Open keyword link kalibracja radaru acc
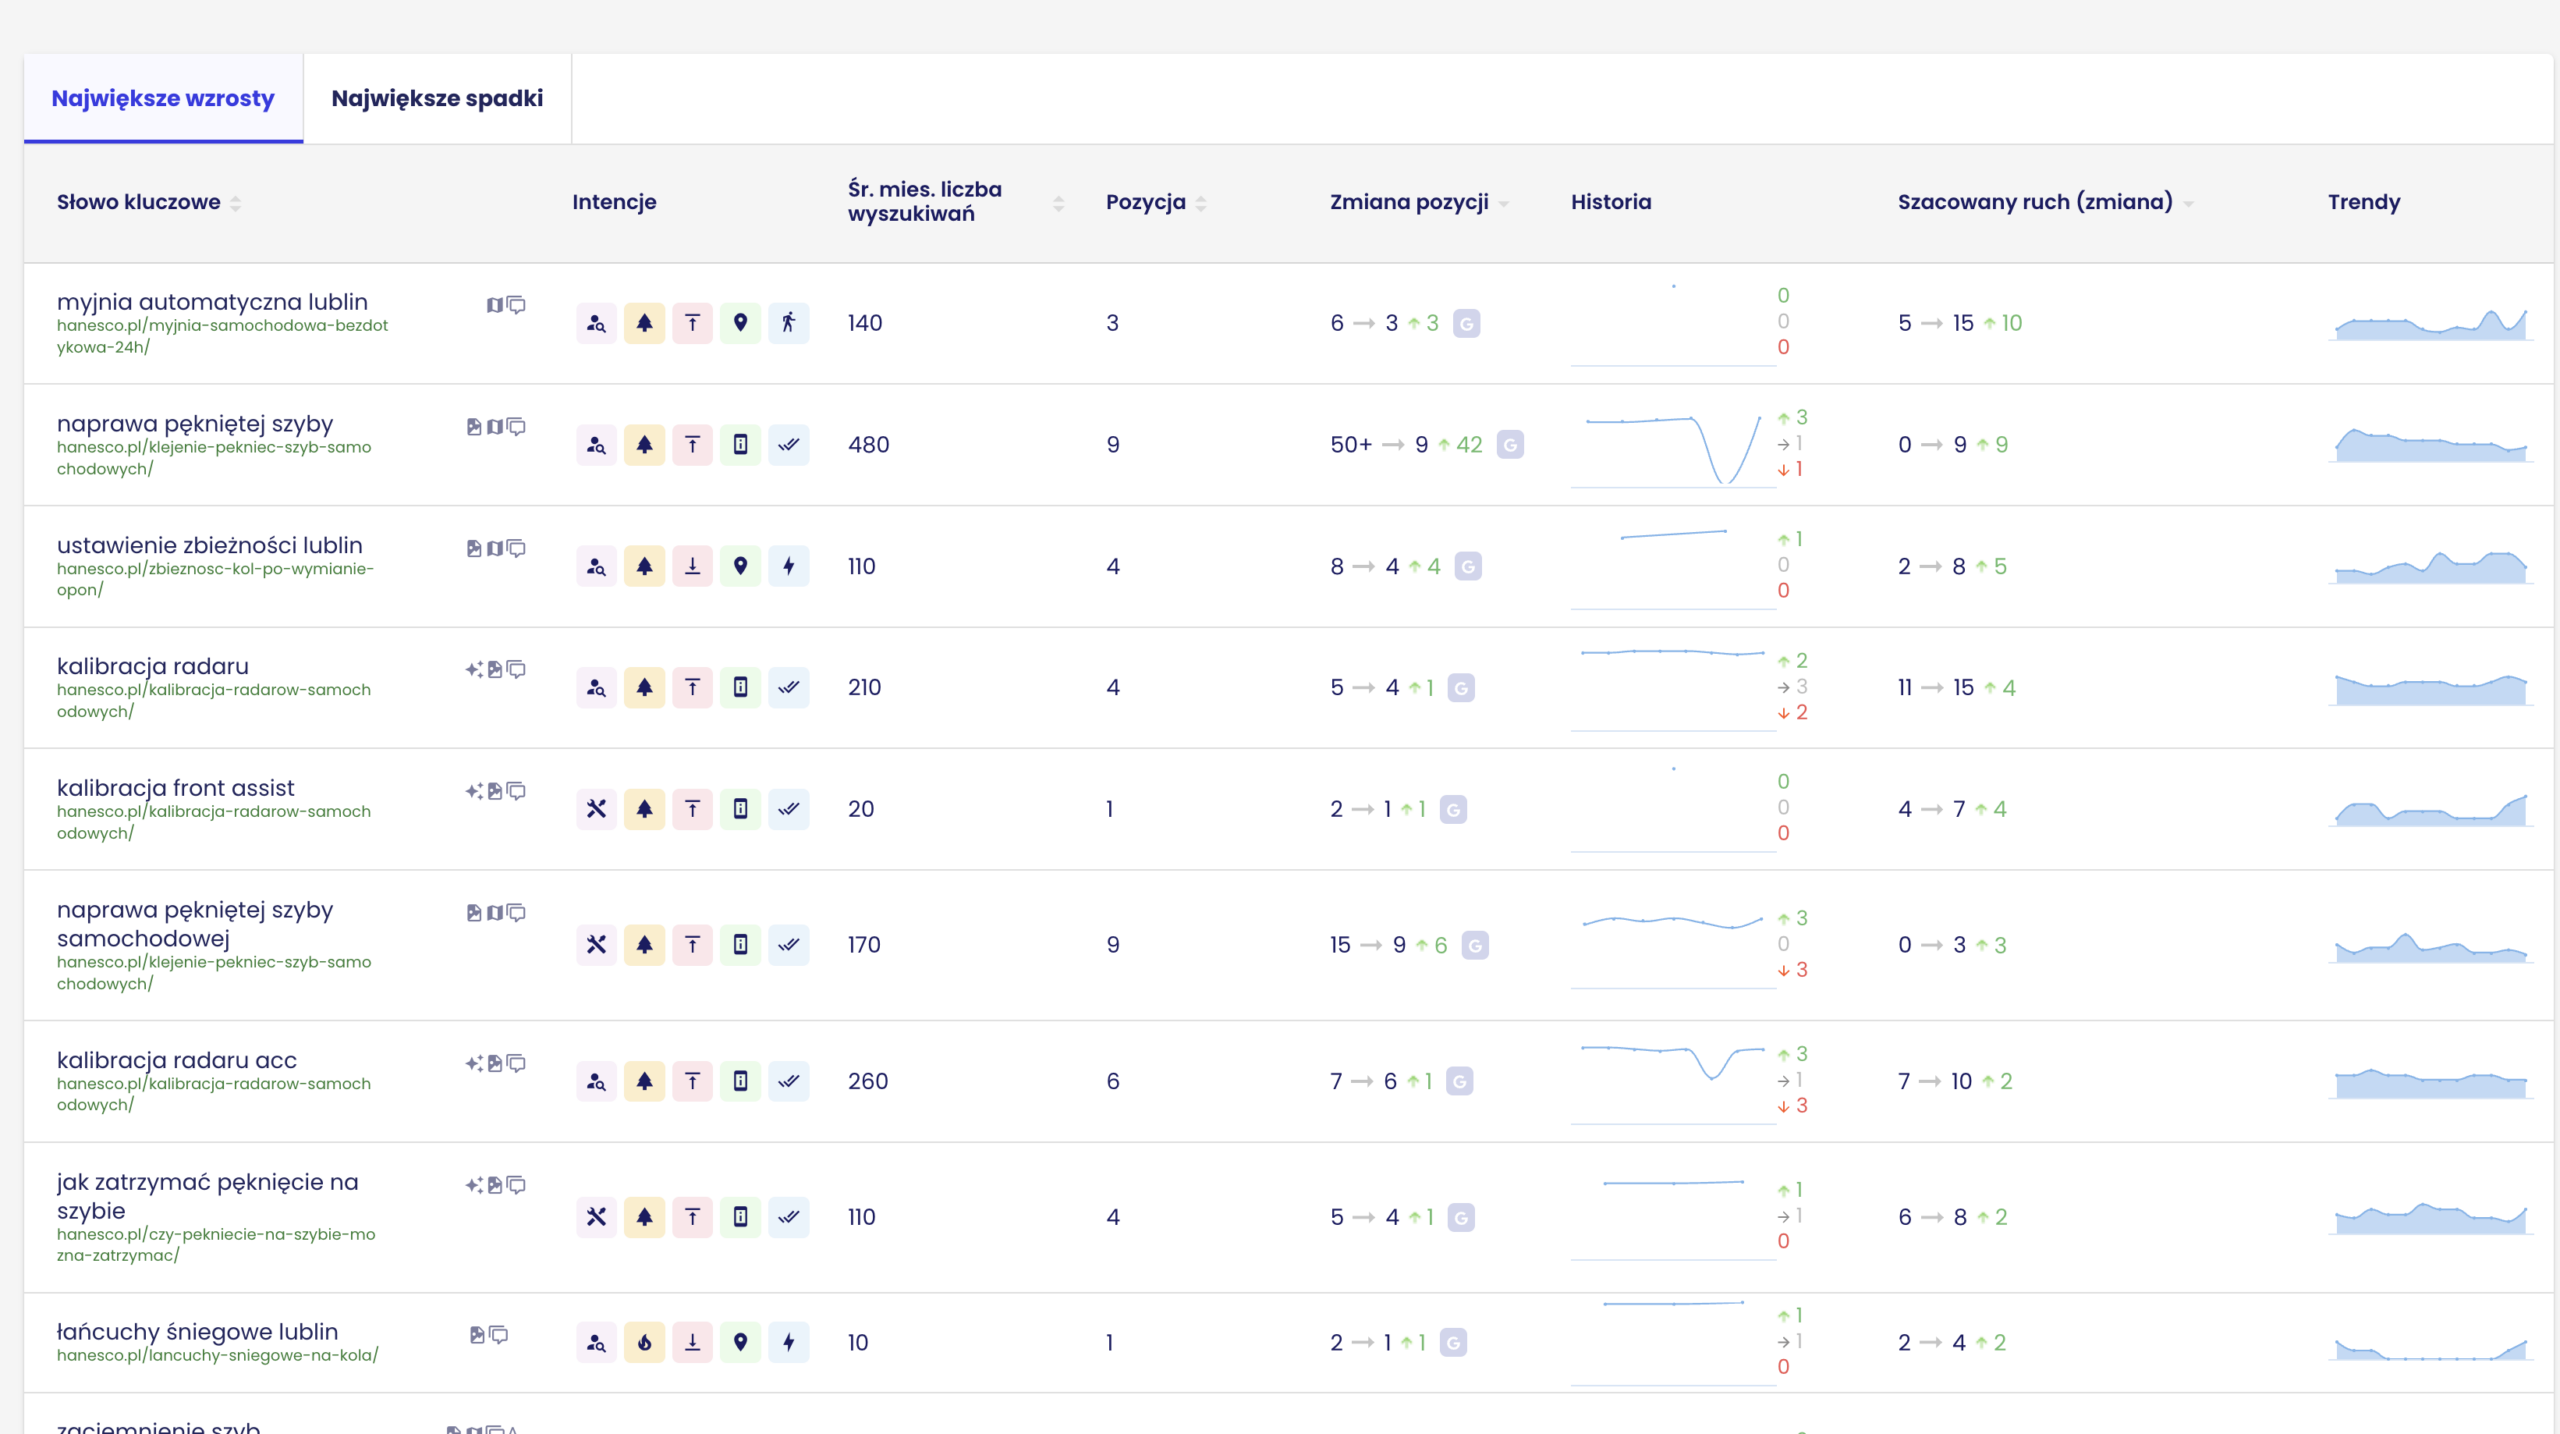Viewport: 2560px width, 1434px height. [177, 1060]
